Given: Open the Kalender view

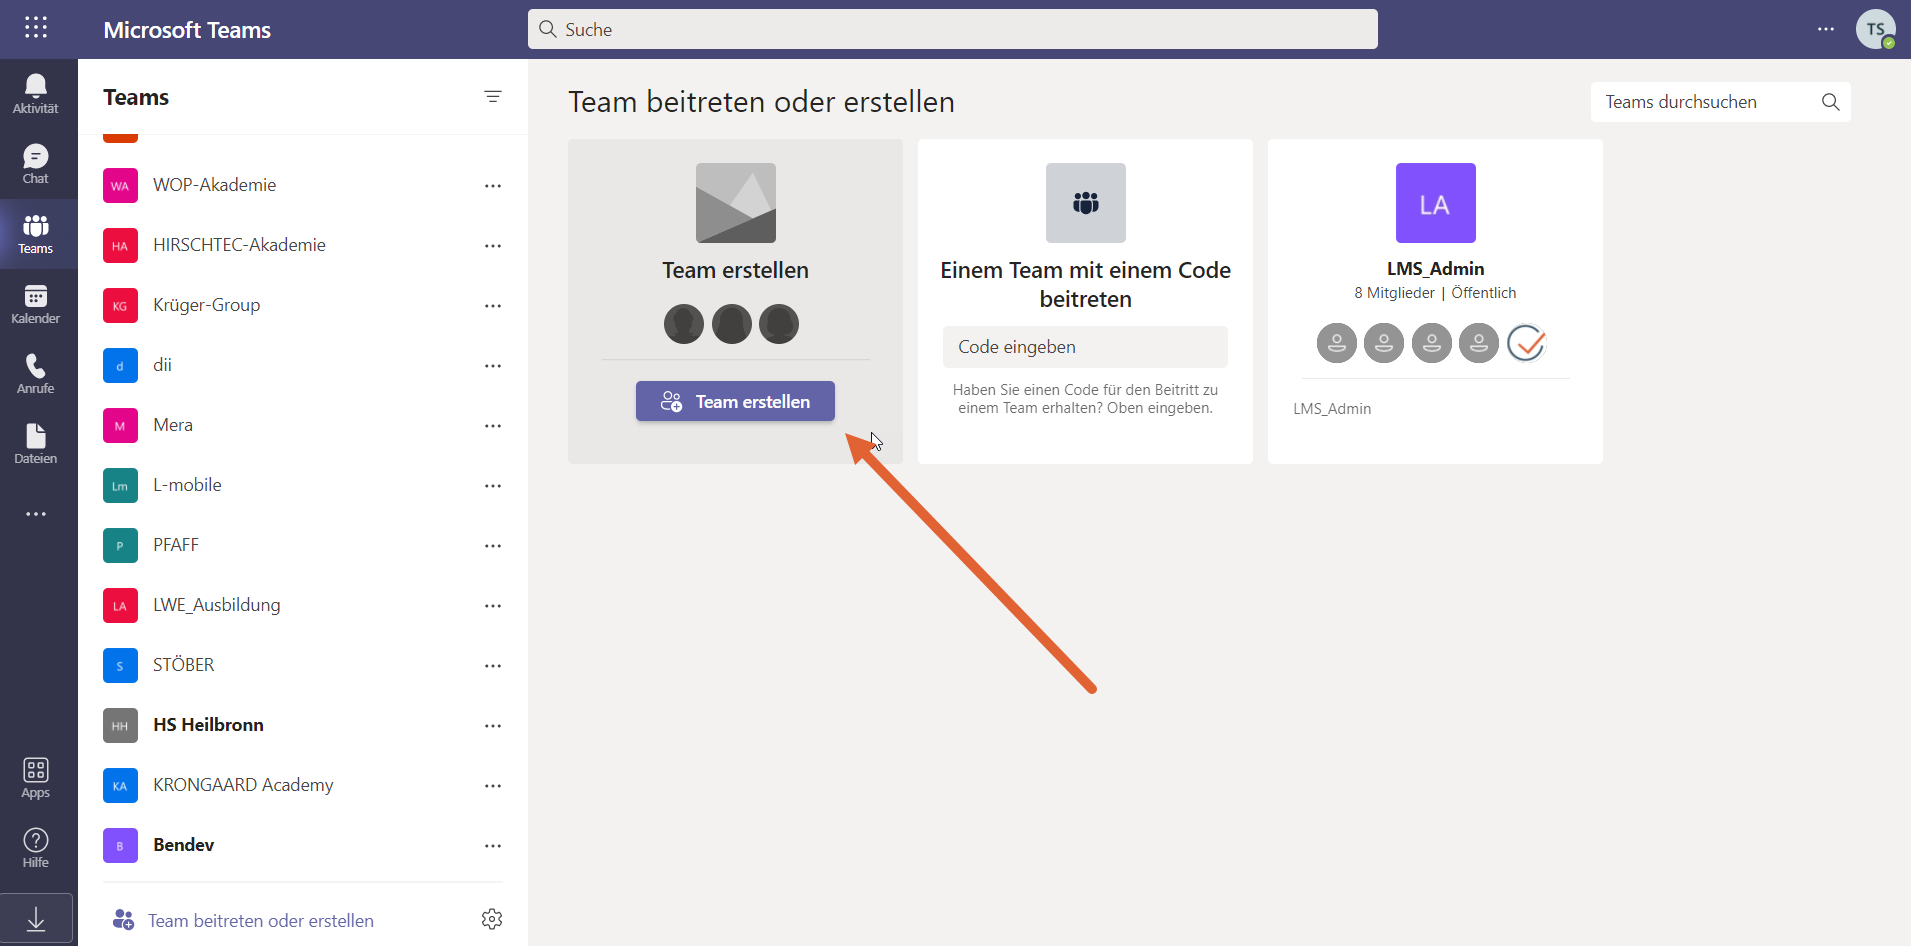Looking at the screenshot, I should [x=36, y=304].
